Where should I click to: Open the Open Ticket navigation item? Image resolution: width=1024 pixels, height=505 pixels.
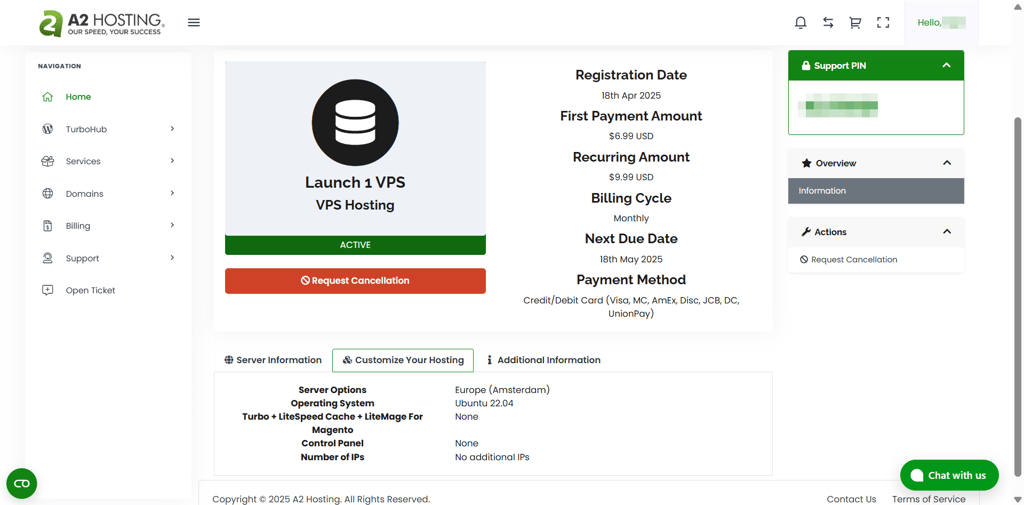point(90,290)
